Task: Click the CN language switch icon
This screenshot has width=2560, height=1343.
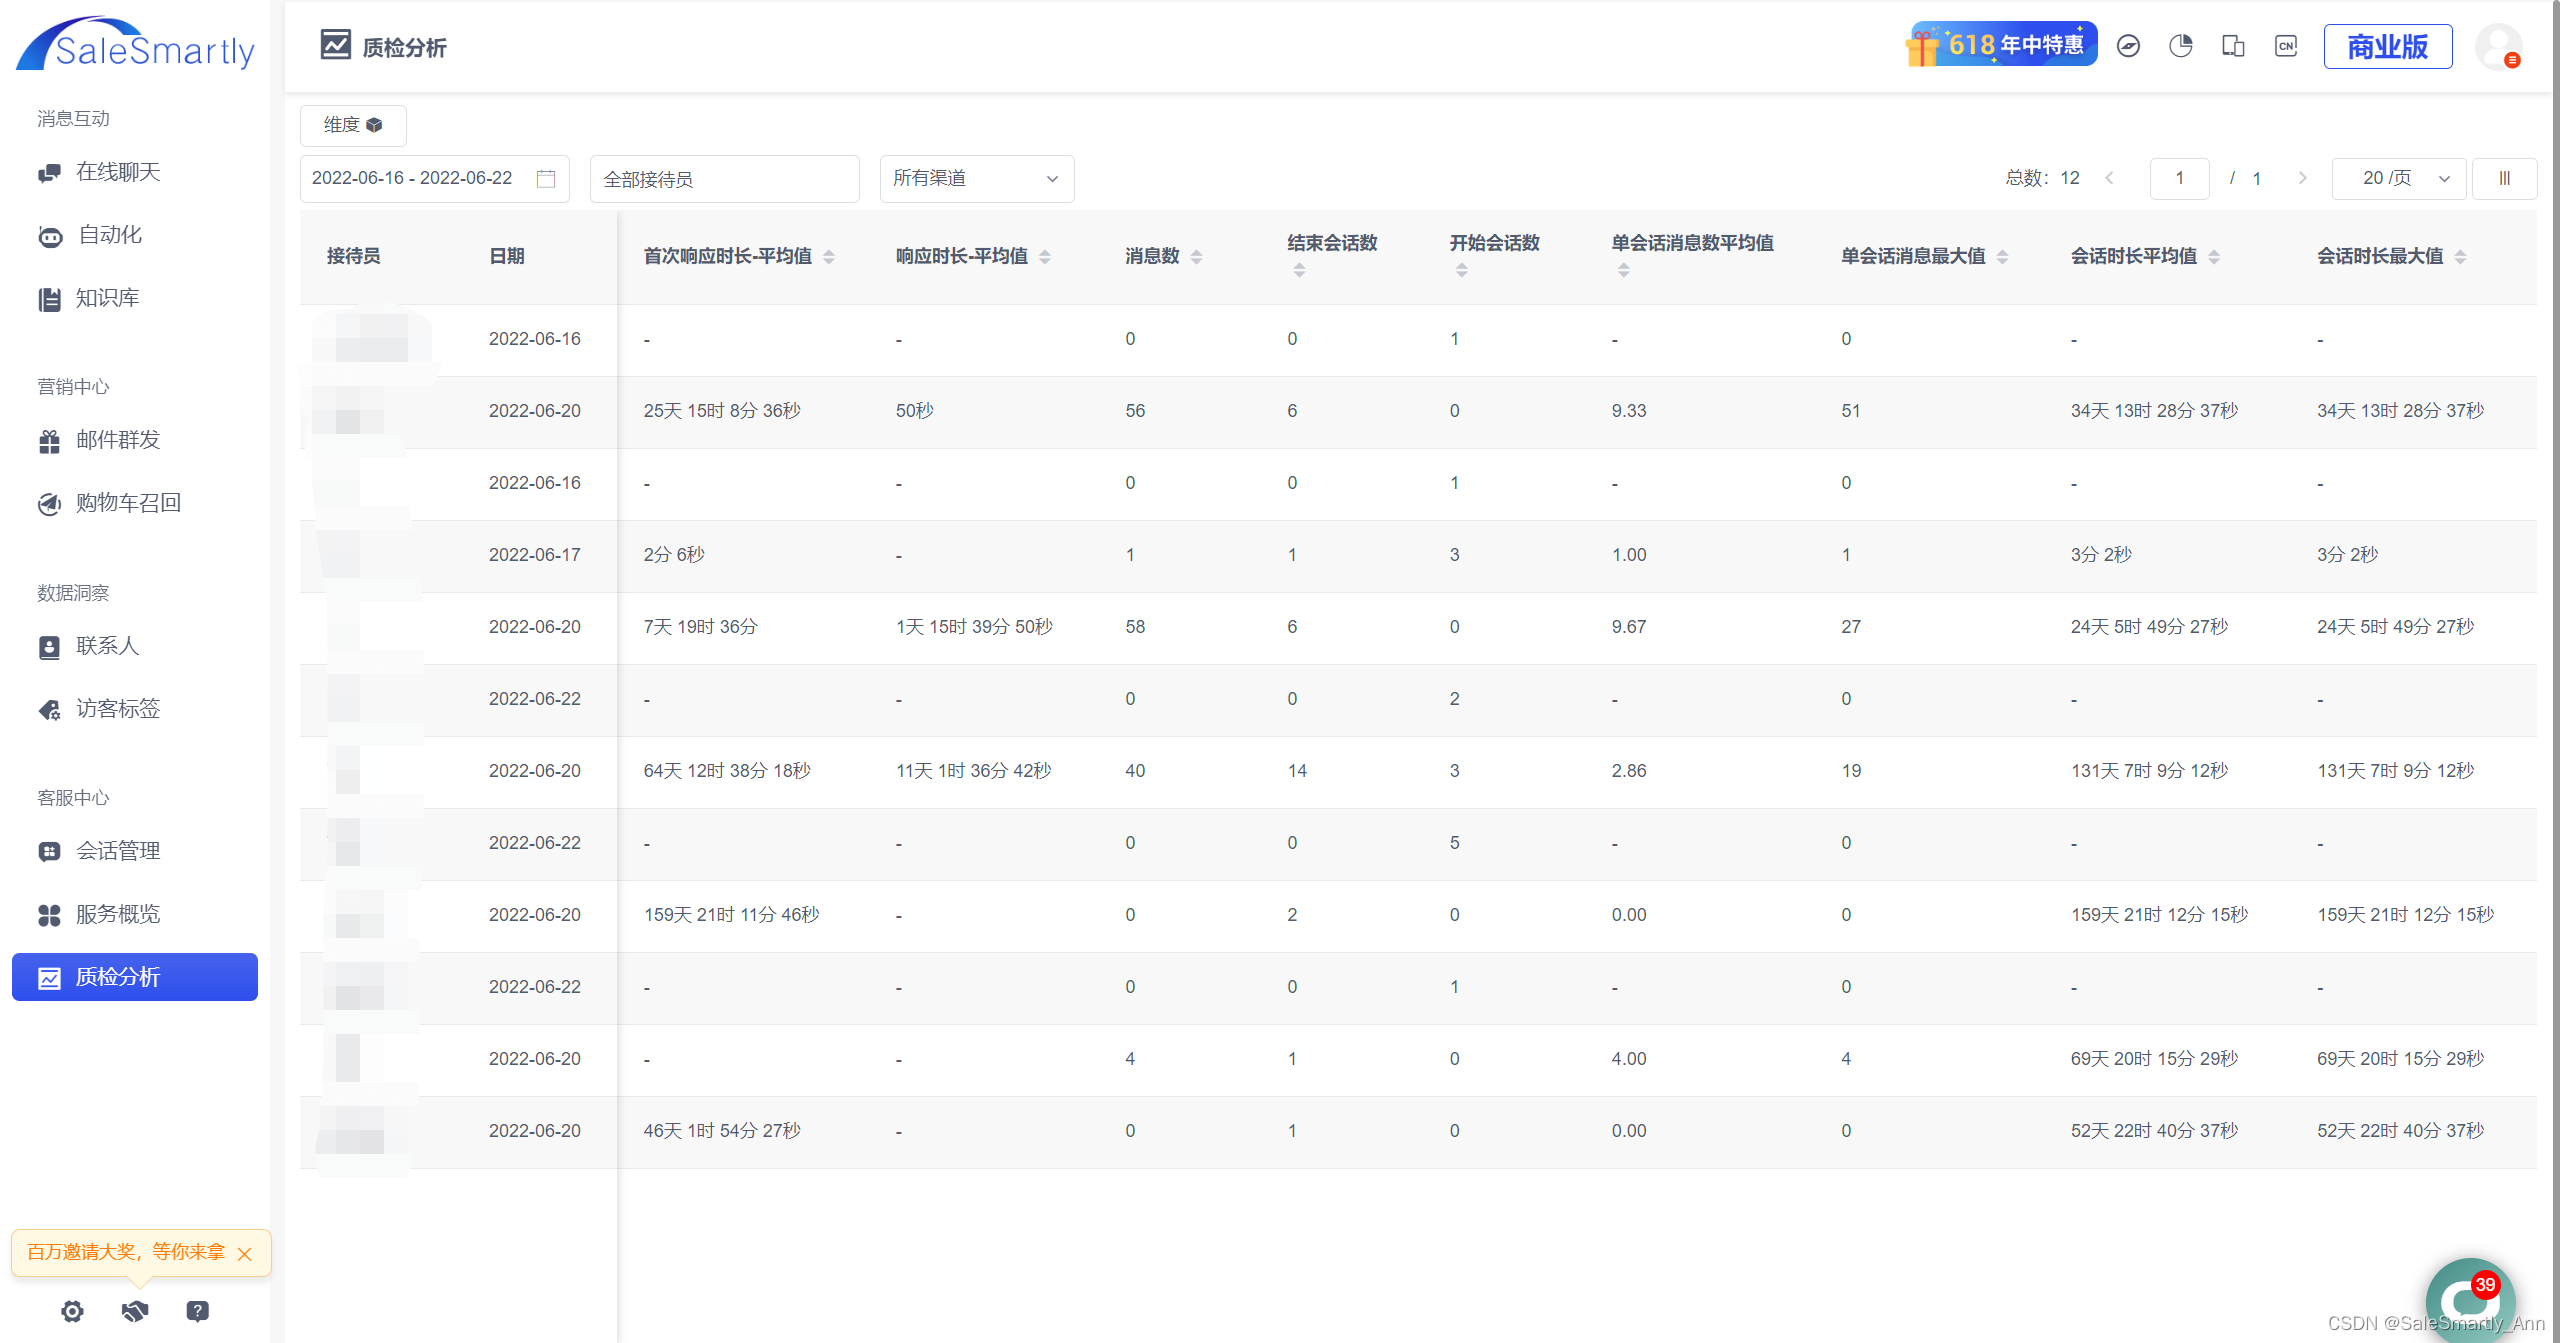Action: 2286,46
